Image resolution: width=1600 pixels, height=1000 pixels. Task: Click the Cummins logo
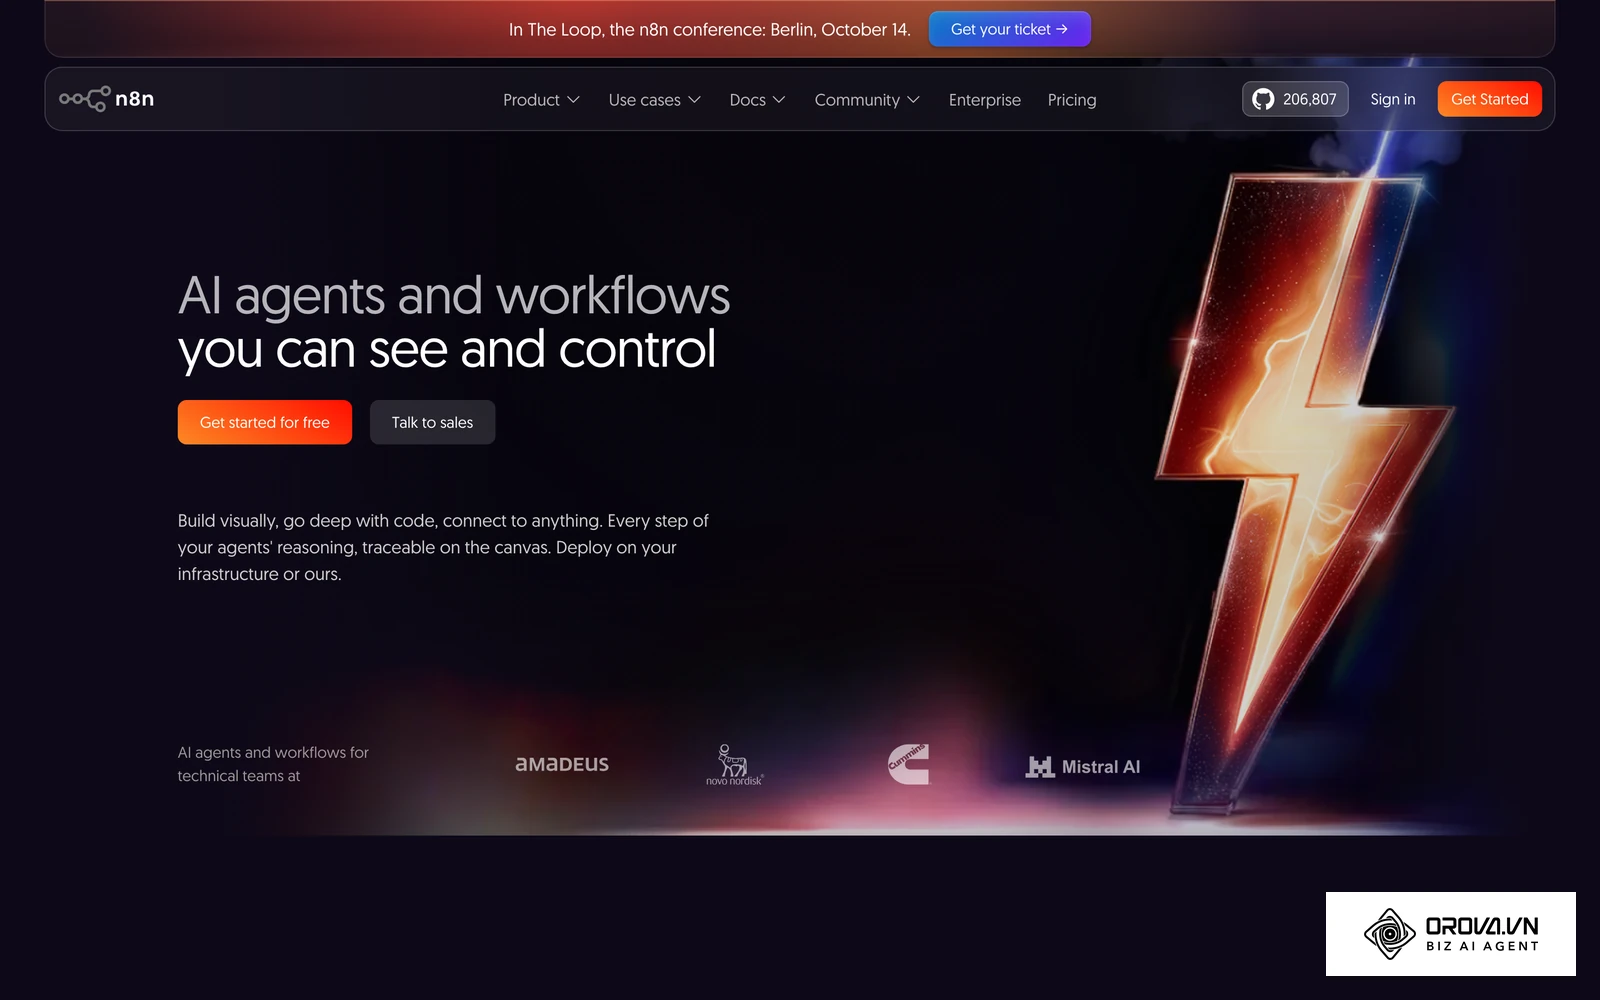pyautogui.click(x=909, y=764)
